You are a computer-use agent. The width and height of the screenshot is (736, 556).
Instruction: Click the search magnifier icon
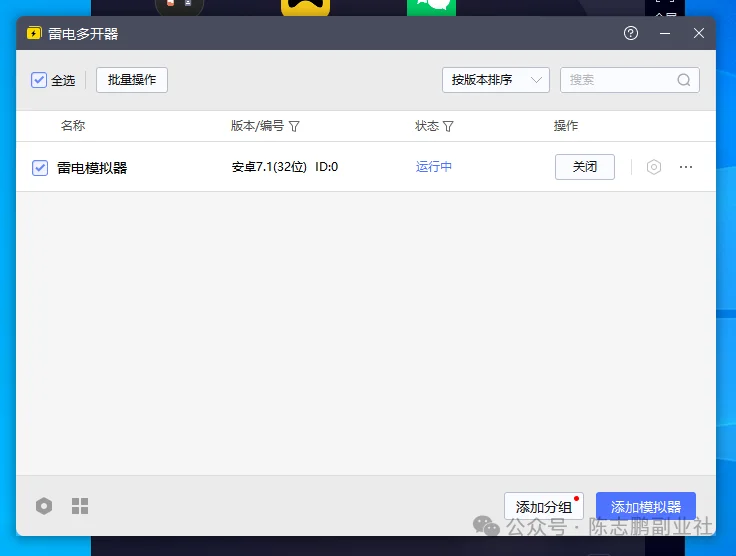(683, 80)
